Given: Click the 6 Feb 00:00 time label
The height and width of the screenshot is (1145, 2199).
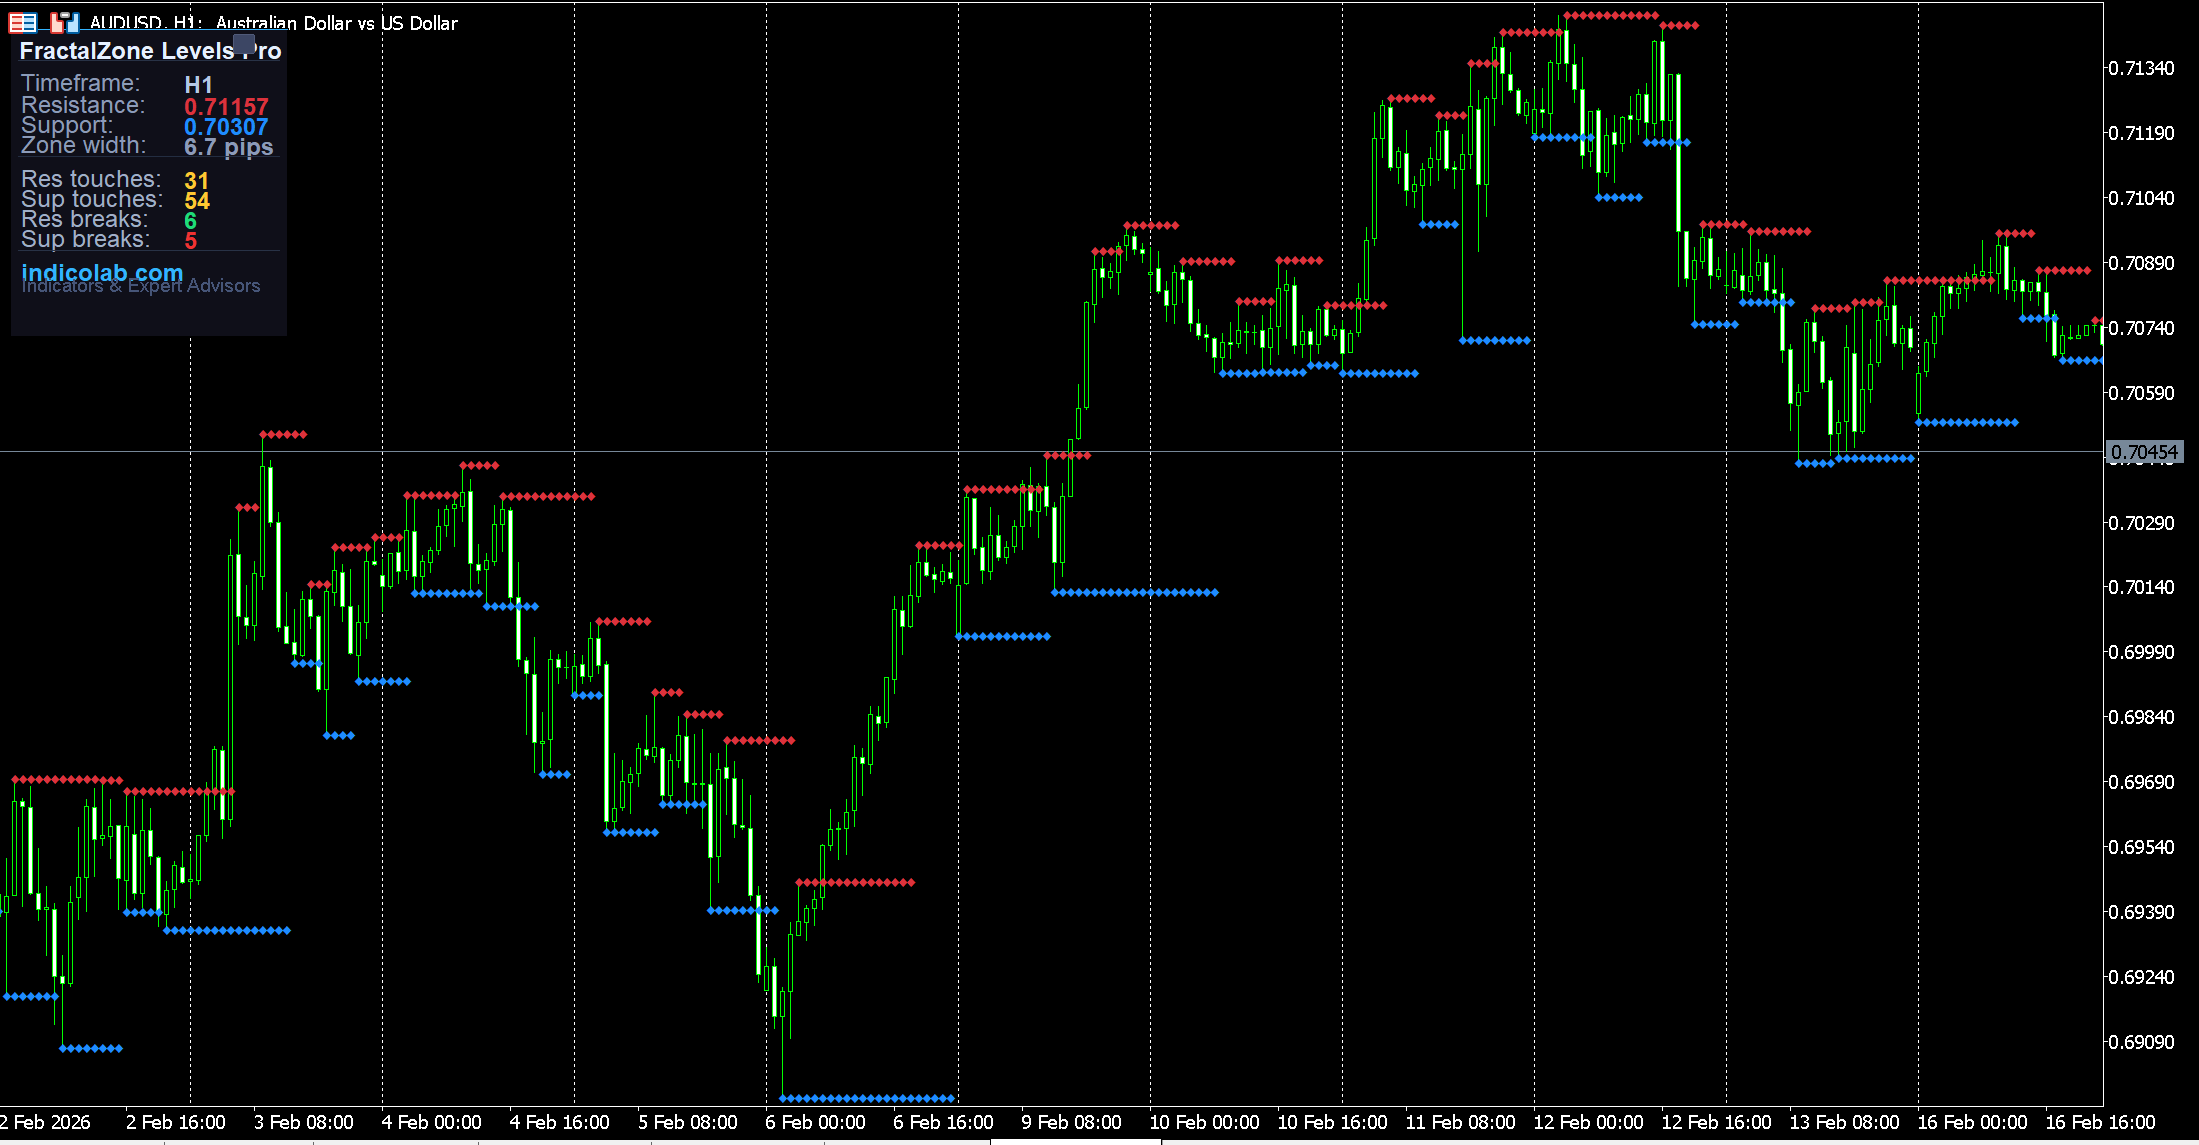Looking at the screenshot, I should click(815, 1122).
